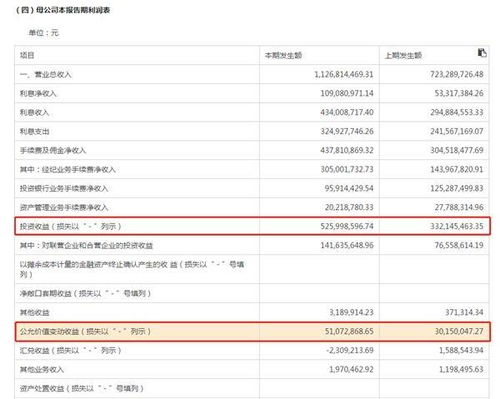Select value 332,145,463.35
The height and width of the screenshot is (399, 500).
(x=457, y=226)
